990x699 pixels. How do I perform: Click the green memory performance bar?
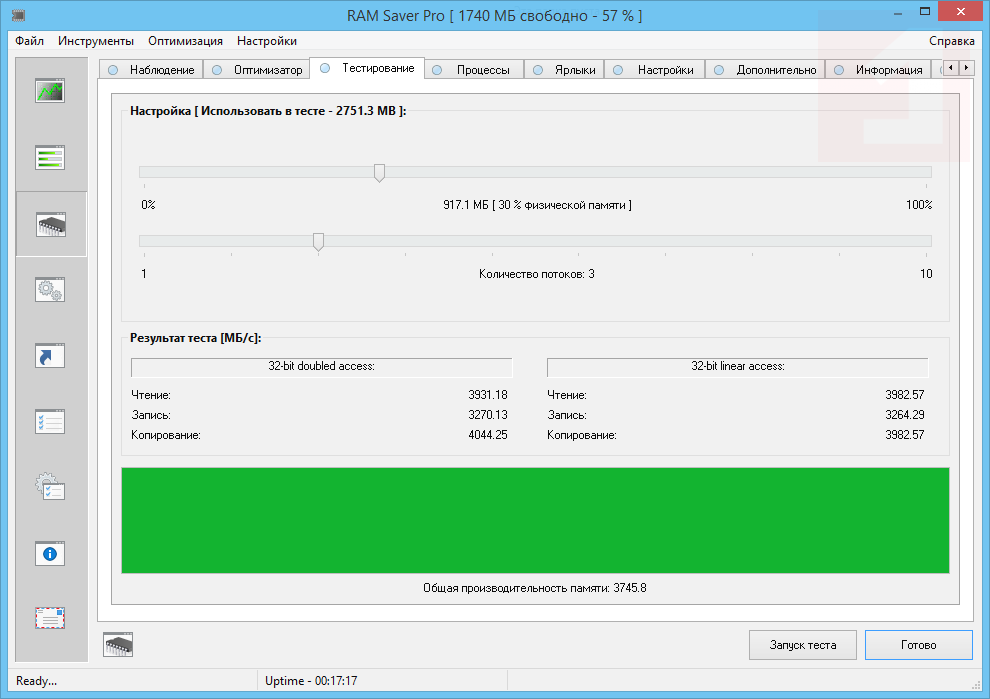(535, 520)
